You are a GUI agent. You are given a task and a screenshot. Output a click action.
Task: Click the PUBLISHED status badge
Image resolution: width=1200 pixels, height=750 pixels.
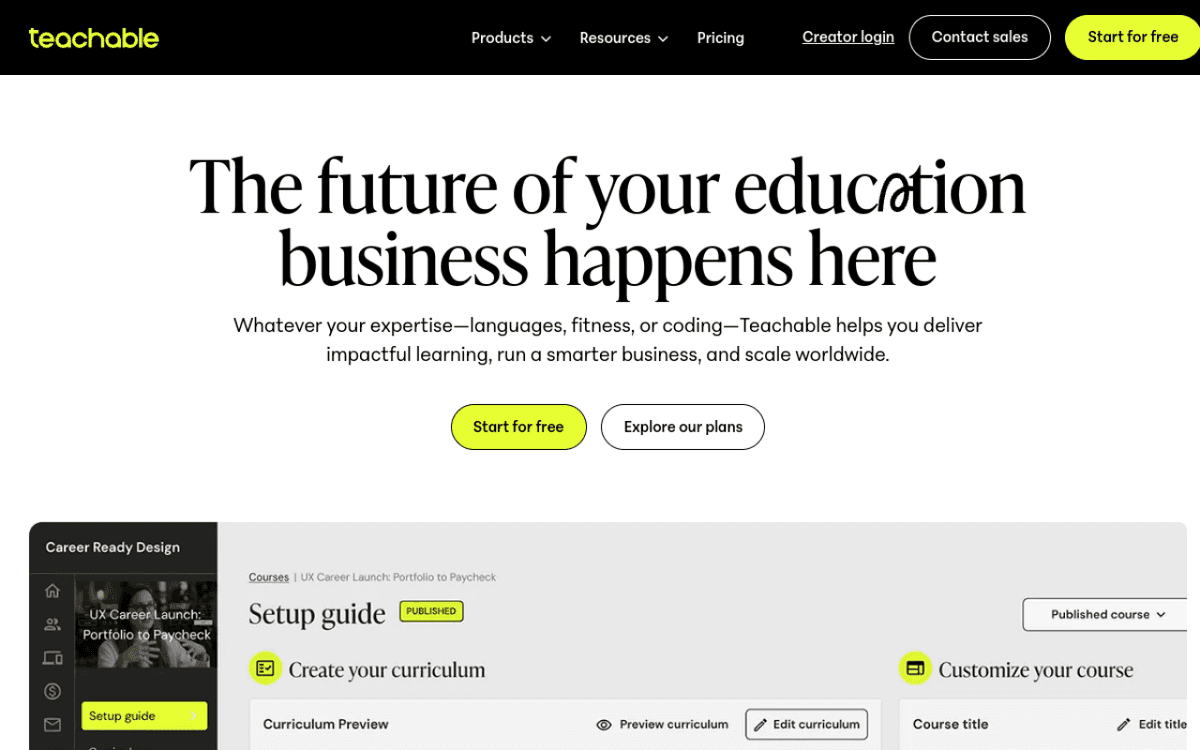tap(431, 610)
